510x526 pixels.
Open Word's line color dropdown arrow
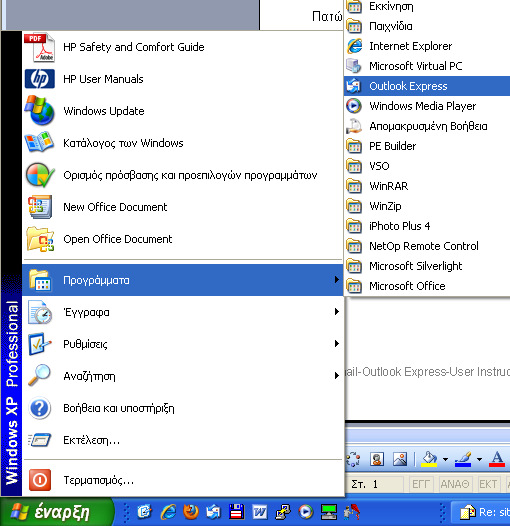[479, 459]
